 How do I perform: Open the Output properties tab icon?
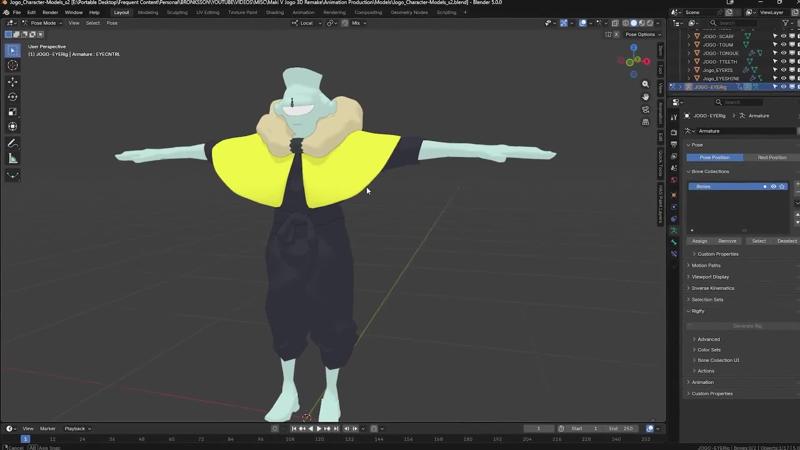(x=674, y=144)
